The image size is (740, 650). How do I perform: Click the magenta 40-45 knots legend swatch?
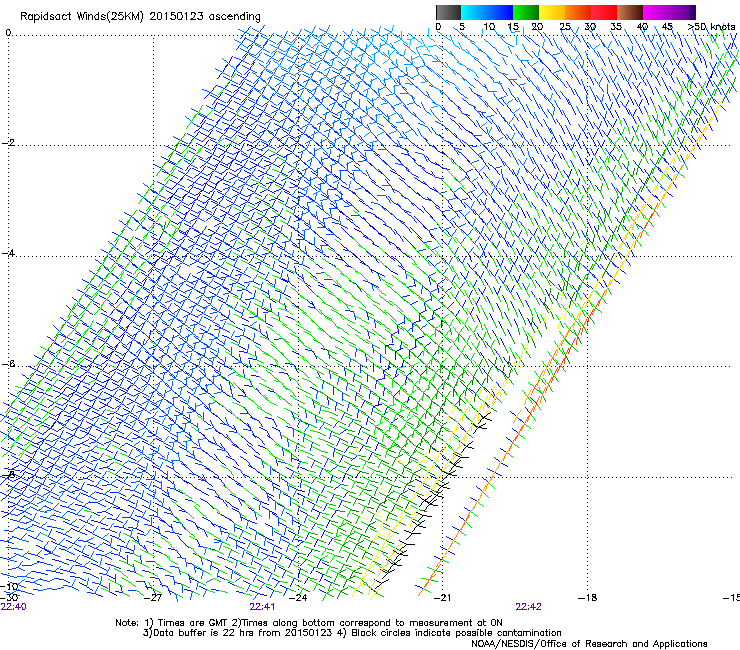click(x=656, y=12)
